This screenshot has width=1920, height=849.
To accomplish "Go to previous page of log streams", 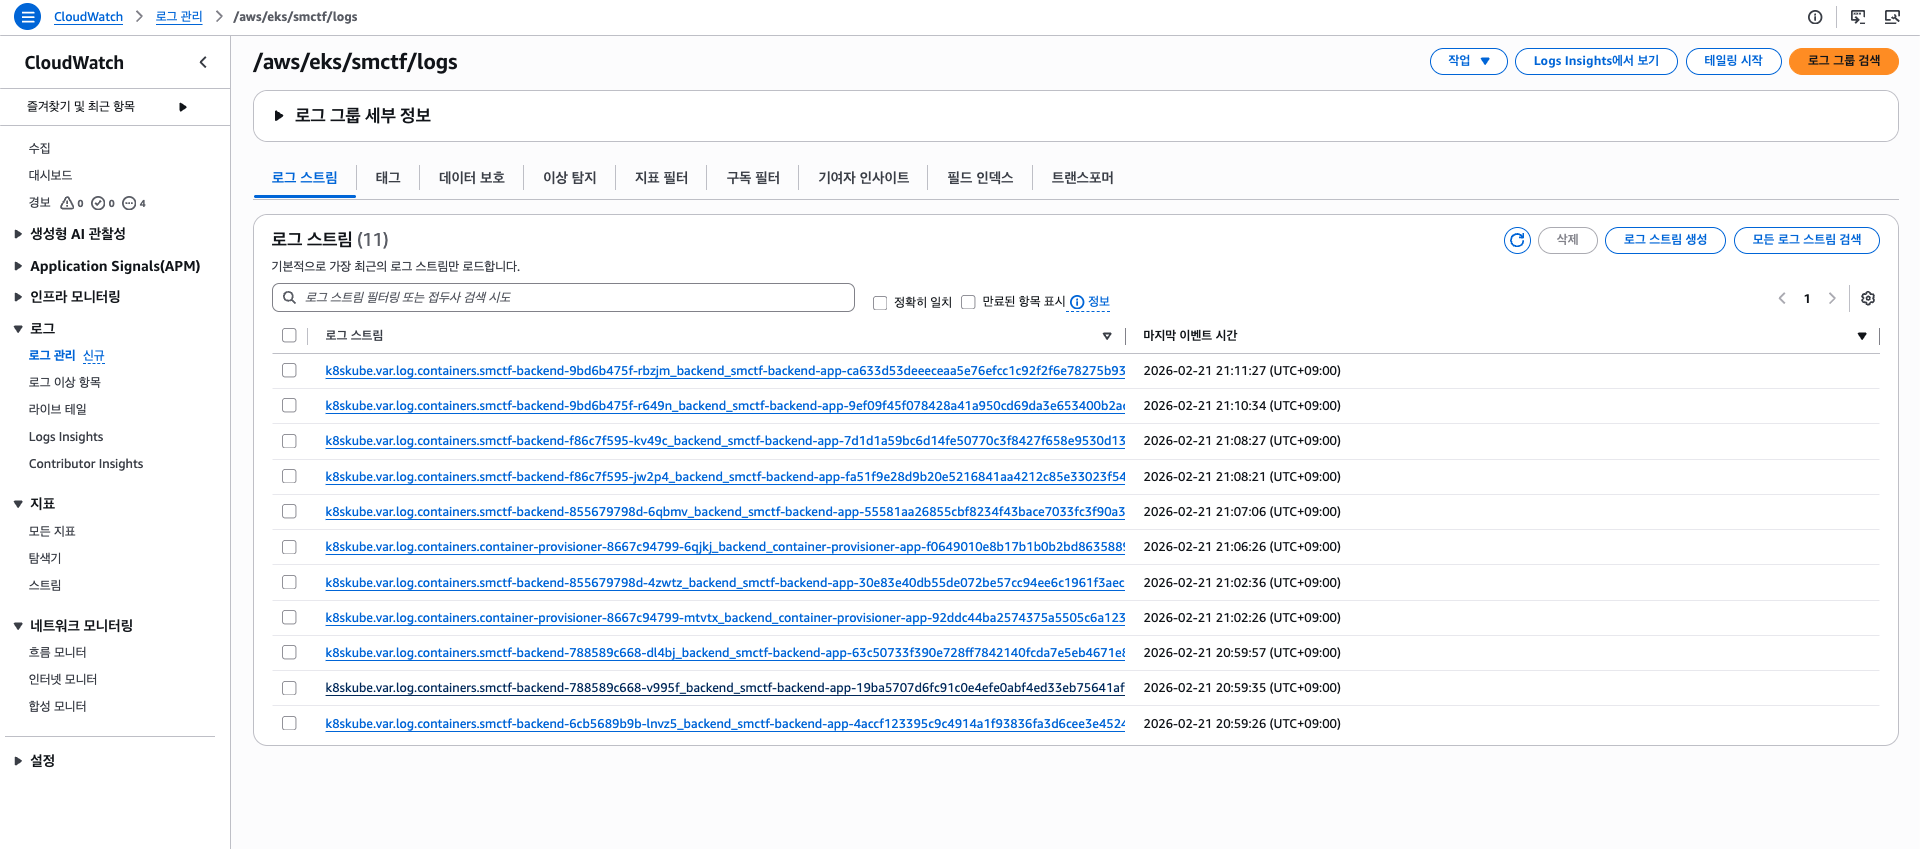I will (x=1782, y=298).
